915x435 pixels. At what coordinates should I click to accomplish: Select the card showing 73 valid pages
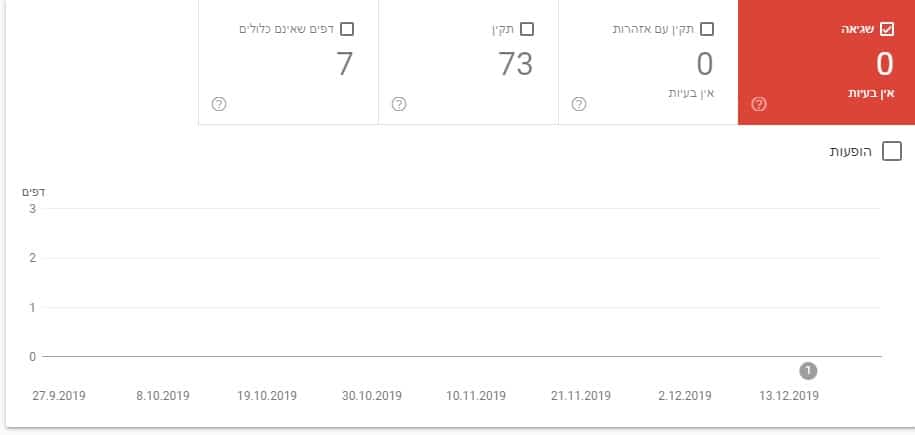[469, 62]
